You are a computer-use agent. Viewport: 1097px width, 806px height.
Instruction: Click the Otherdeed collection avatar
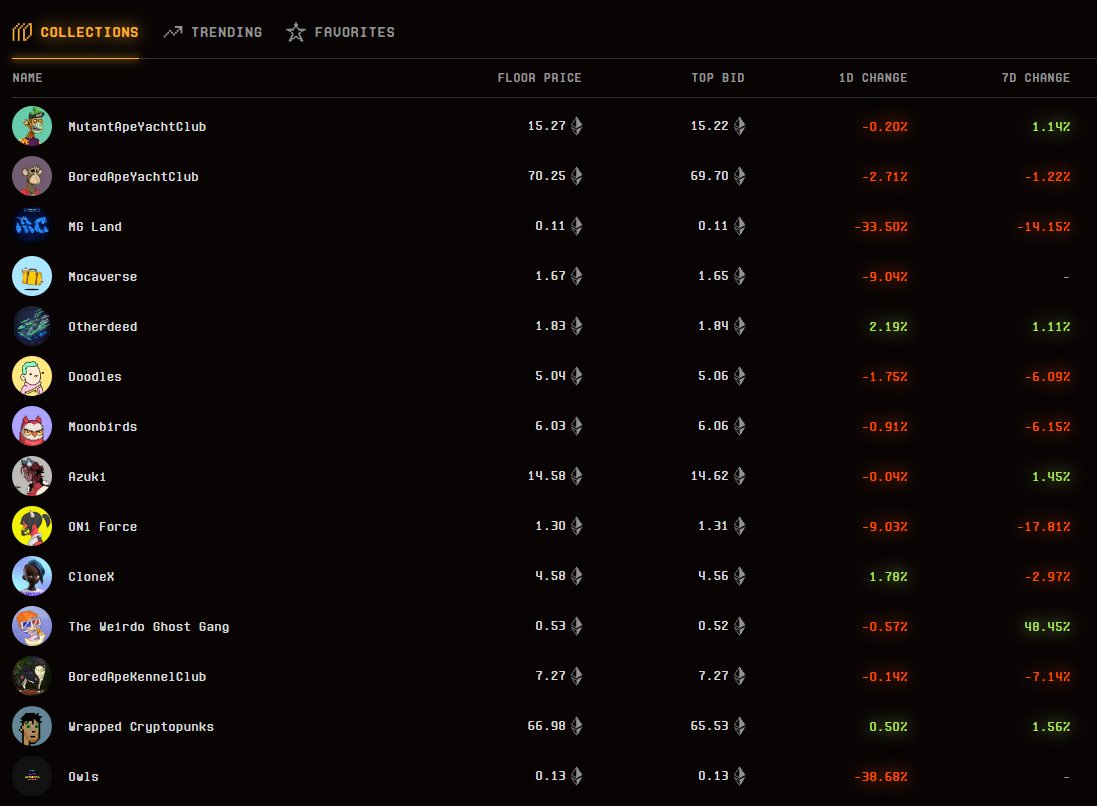pyautogui.click(x=32, y=326)
